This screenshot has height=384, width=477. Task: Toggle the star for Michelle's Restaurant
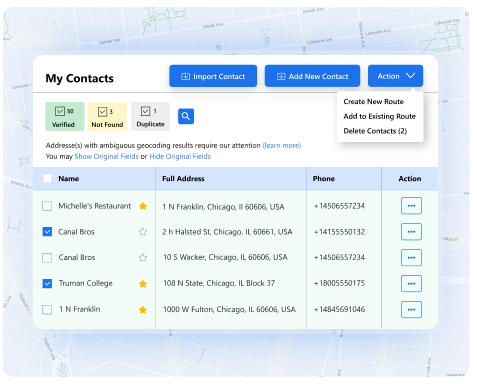[x=143, y=206]
